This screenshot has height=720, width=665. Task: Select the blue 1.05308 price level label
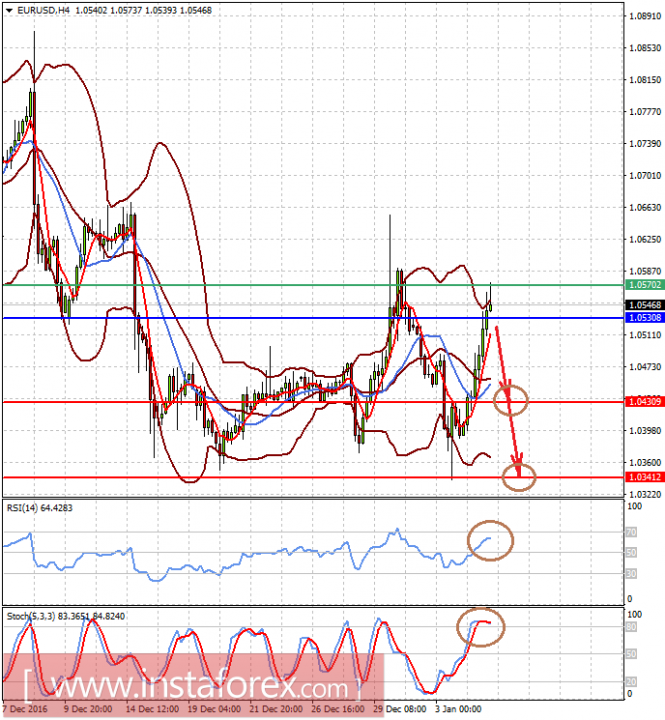pyautogui.click(x=645, y=317)
